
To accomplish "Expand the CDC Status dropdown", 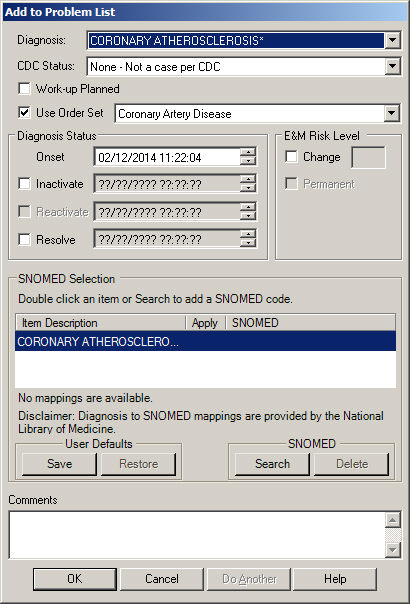I will coord(393,67).
